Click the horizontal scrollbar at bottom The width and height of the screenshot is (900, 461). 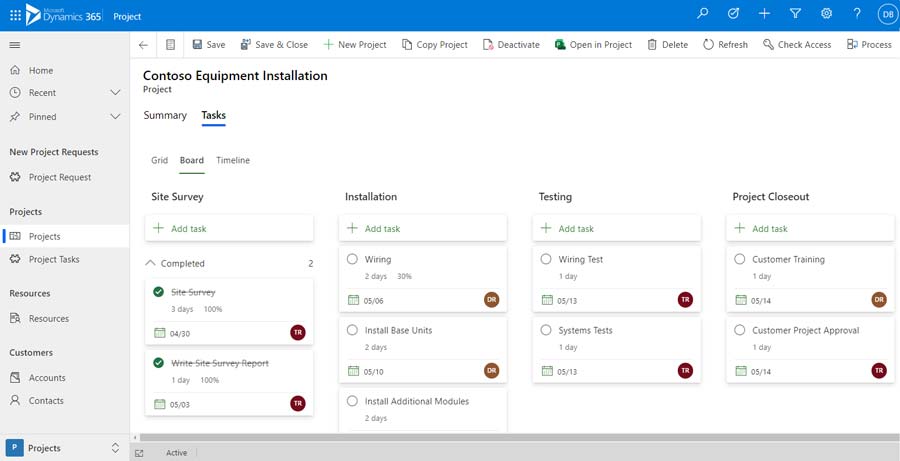pyautogui.click(x=500, y=438)
